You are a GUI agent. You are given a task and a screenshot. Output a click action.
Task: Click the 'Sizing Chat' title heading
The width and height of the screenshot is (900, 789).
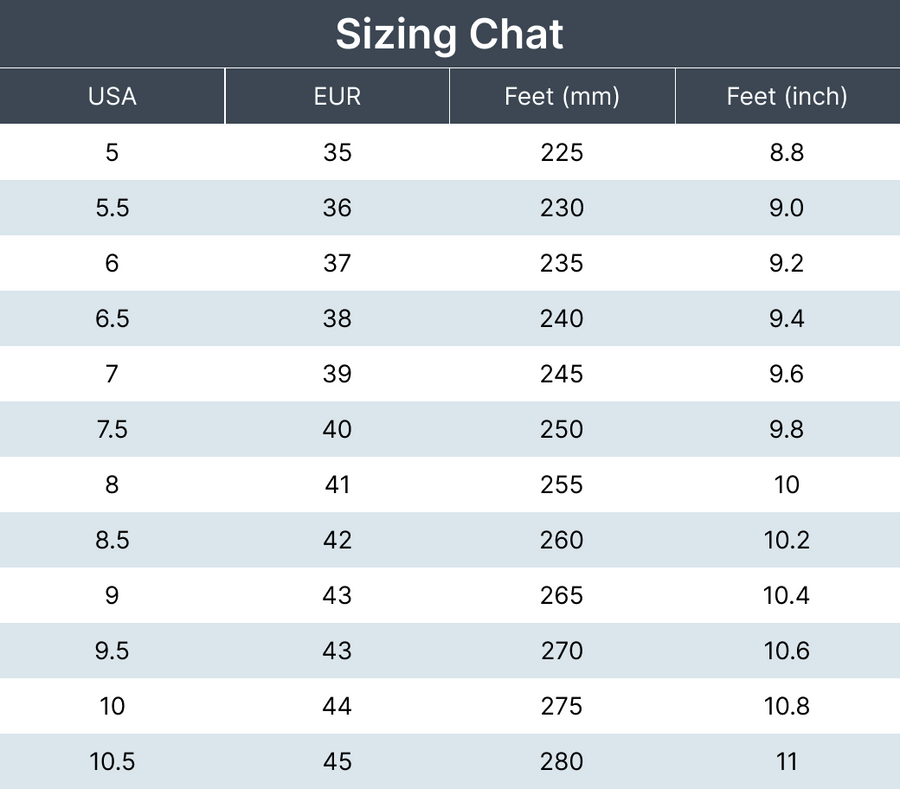pos(449,34)
